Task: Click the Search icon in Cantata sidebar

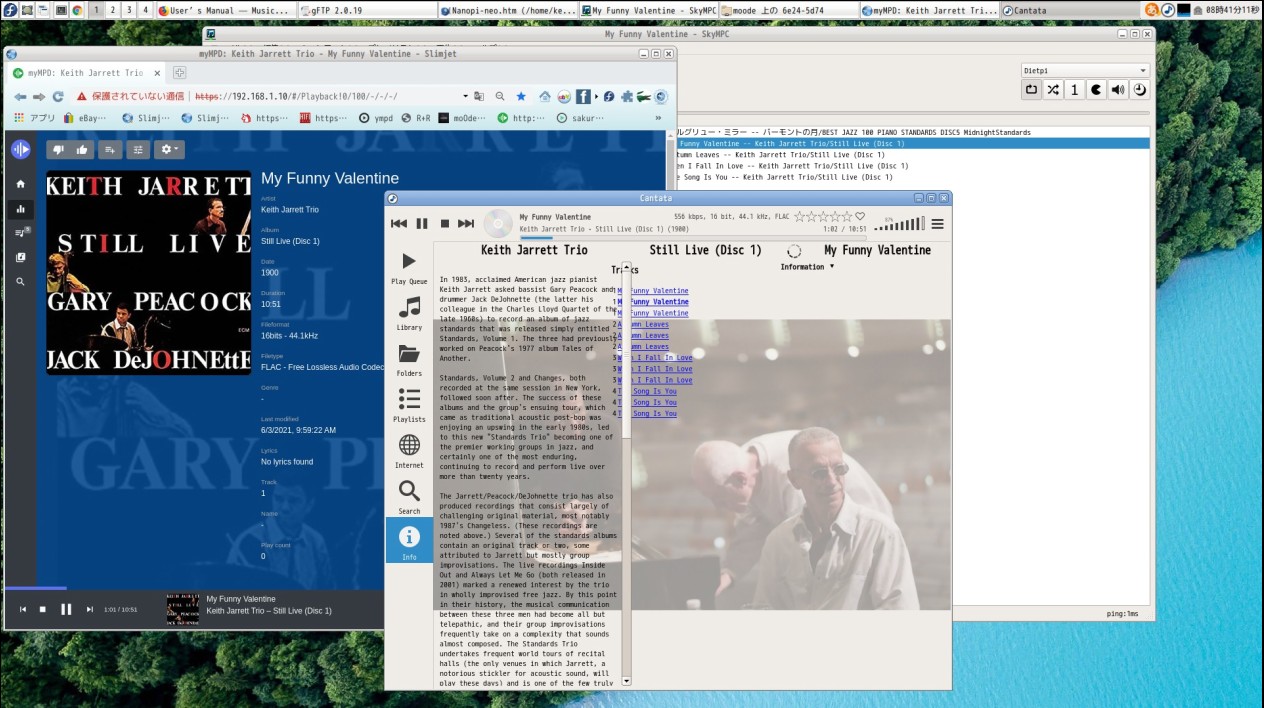Action: coord(409,496)
